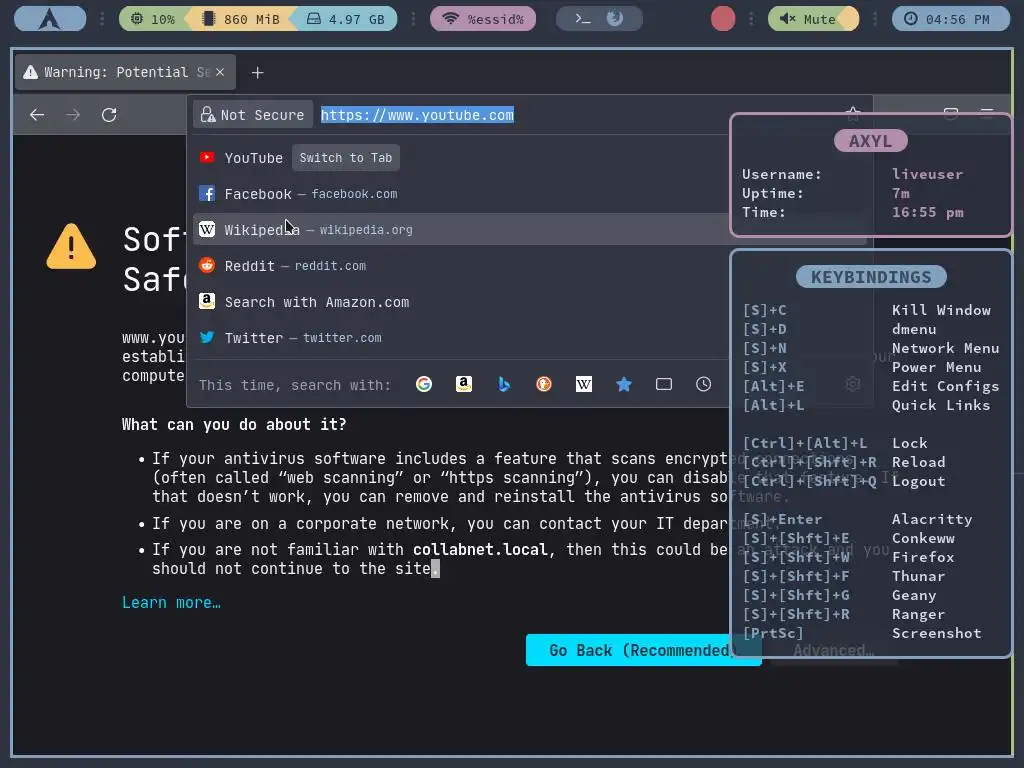Click the Uptime value 7m
Screen dimensions: 1024x768
(901, 193)
